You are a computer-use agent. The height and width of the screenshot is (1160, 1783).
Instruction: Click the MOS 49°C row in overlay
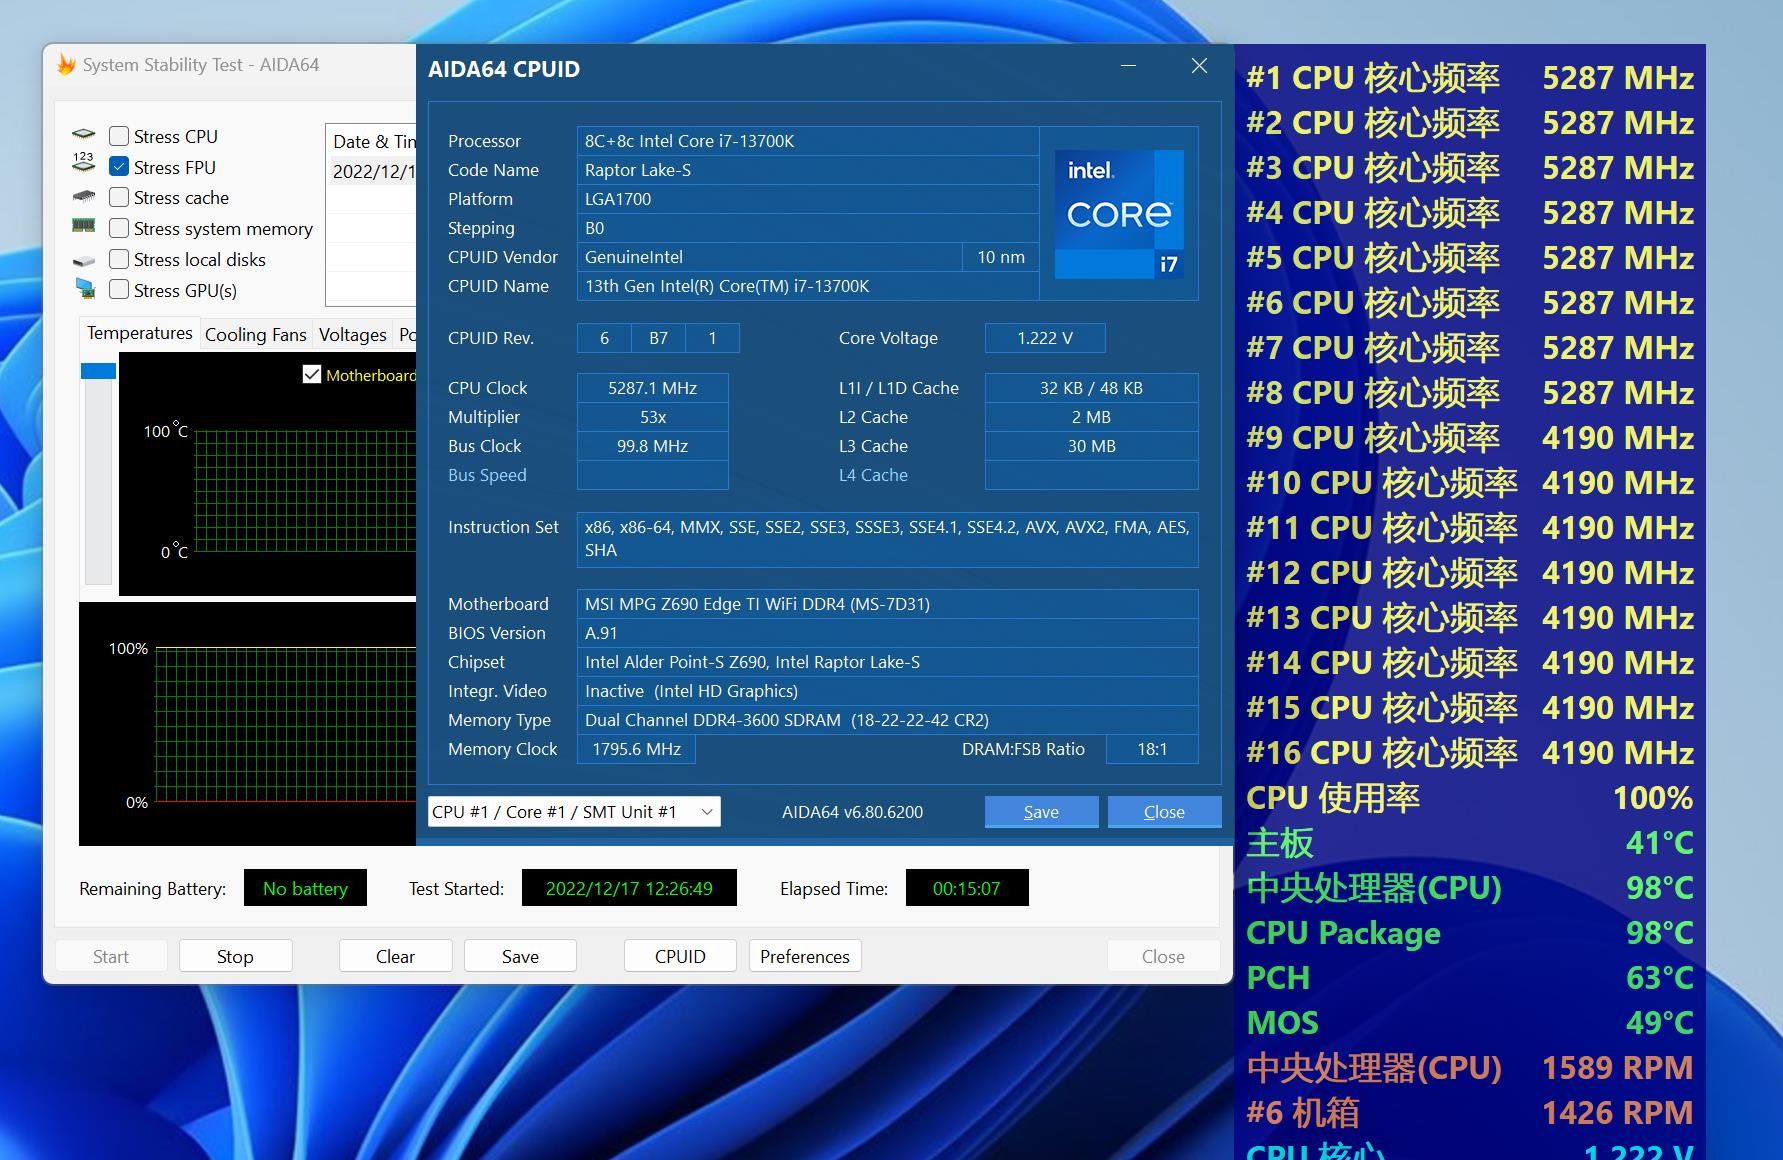coord(1470,1023)
